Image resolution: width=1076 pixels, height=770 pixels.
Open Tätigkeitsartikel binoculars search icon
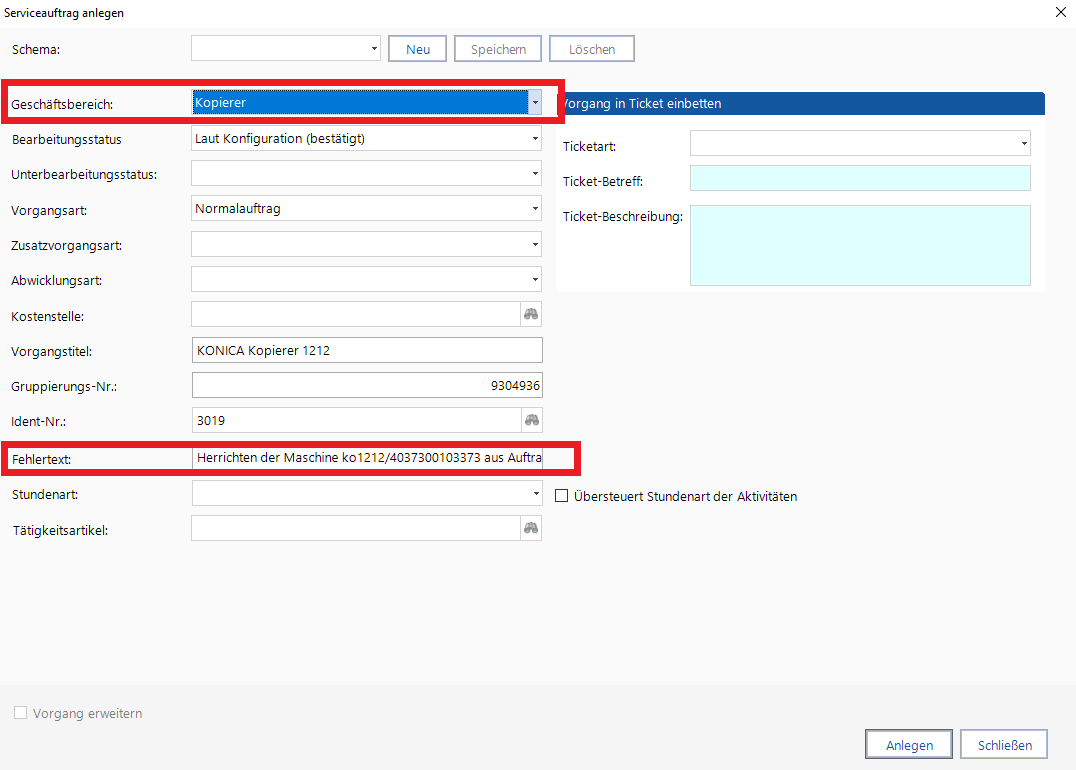(x=531, y=528)
